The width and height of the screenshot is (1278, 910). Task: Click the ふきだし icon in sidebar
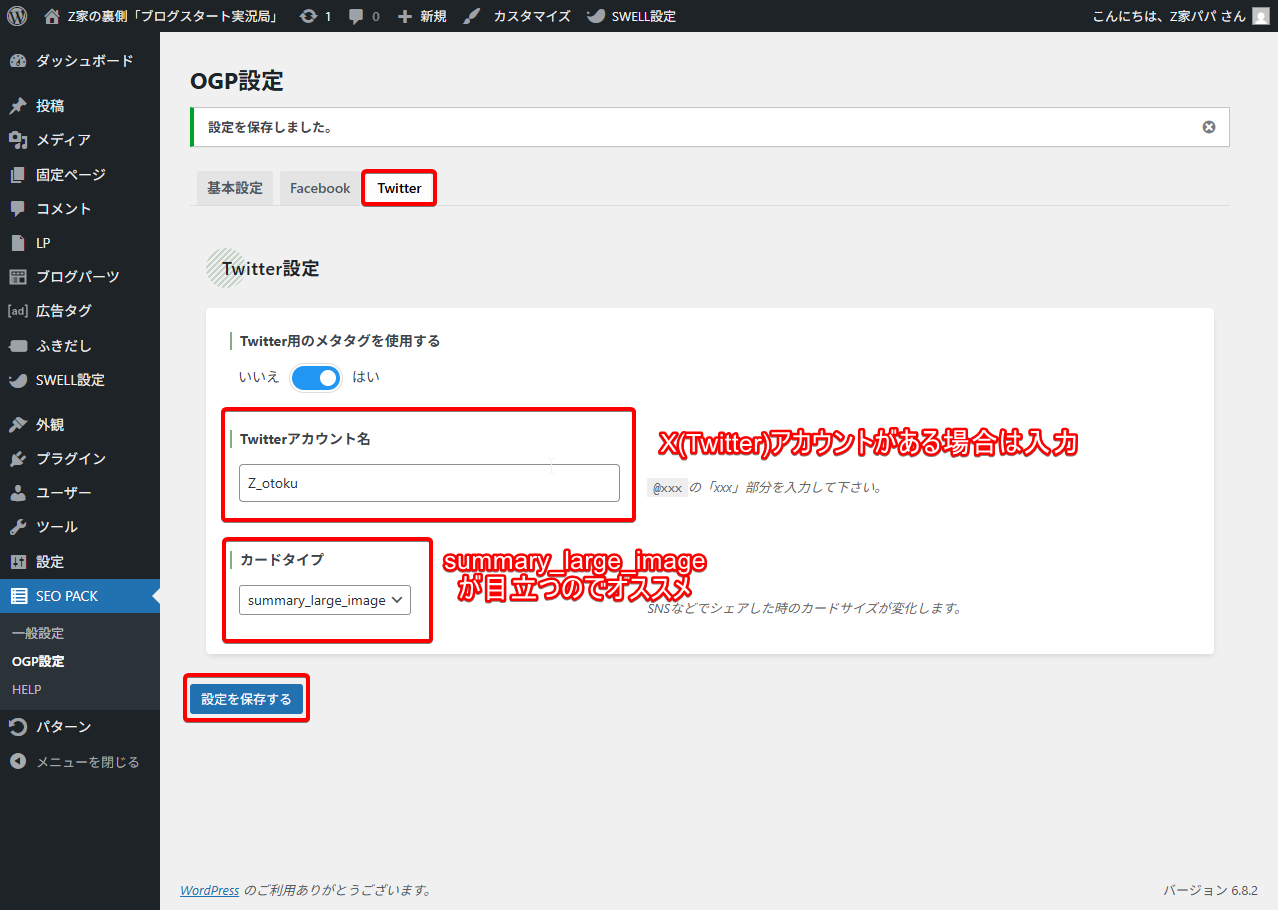tap(18, 346)
